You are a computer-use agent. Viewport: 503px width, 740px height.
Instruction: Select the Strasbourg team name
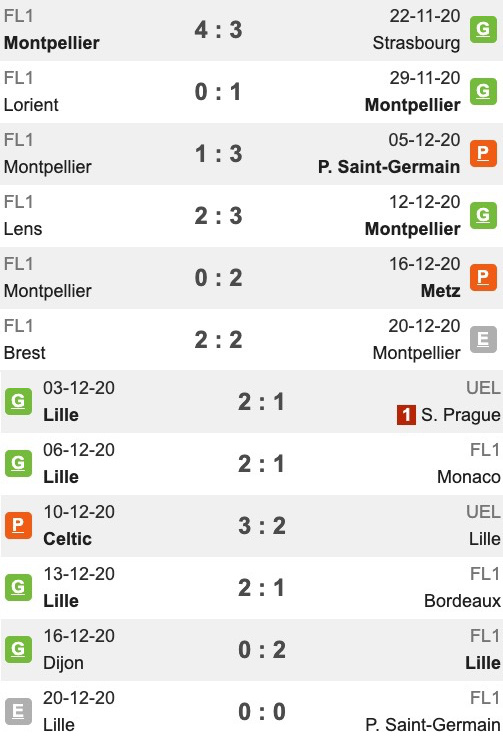[x=416, y=43]
